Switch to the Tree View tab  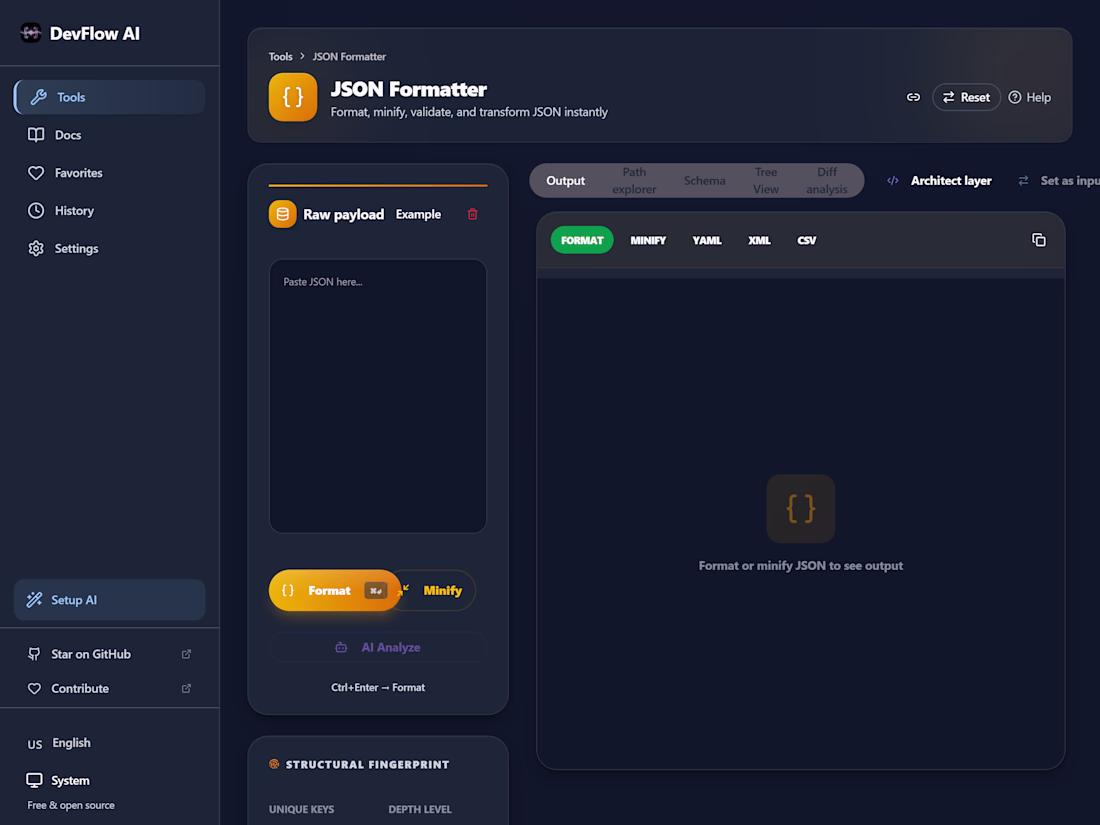(x=765, y=180)
